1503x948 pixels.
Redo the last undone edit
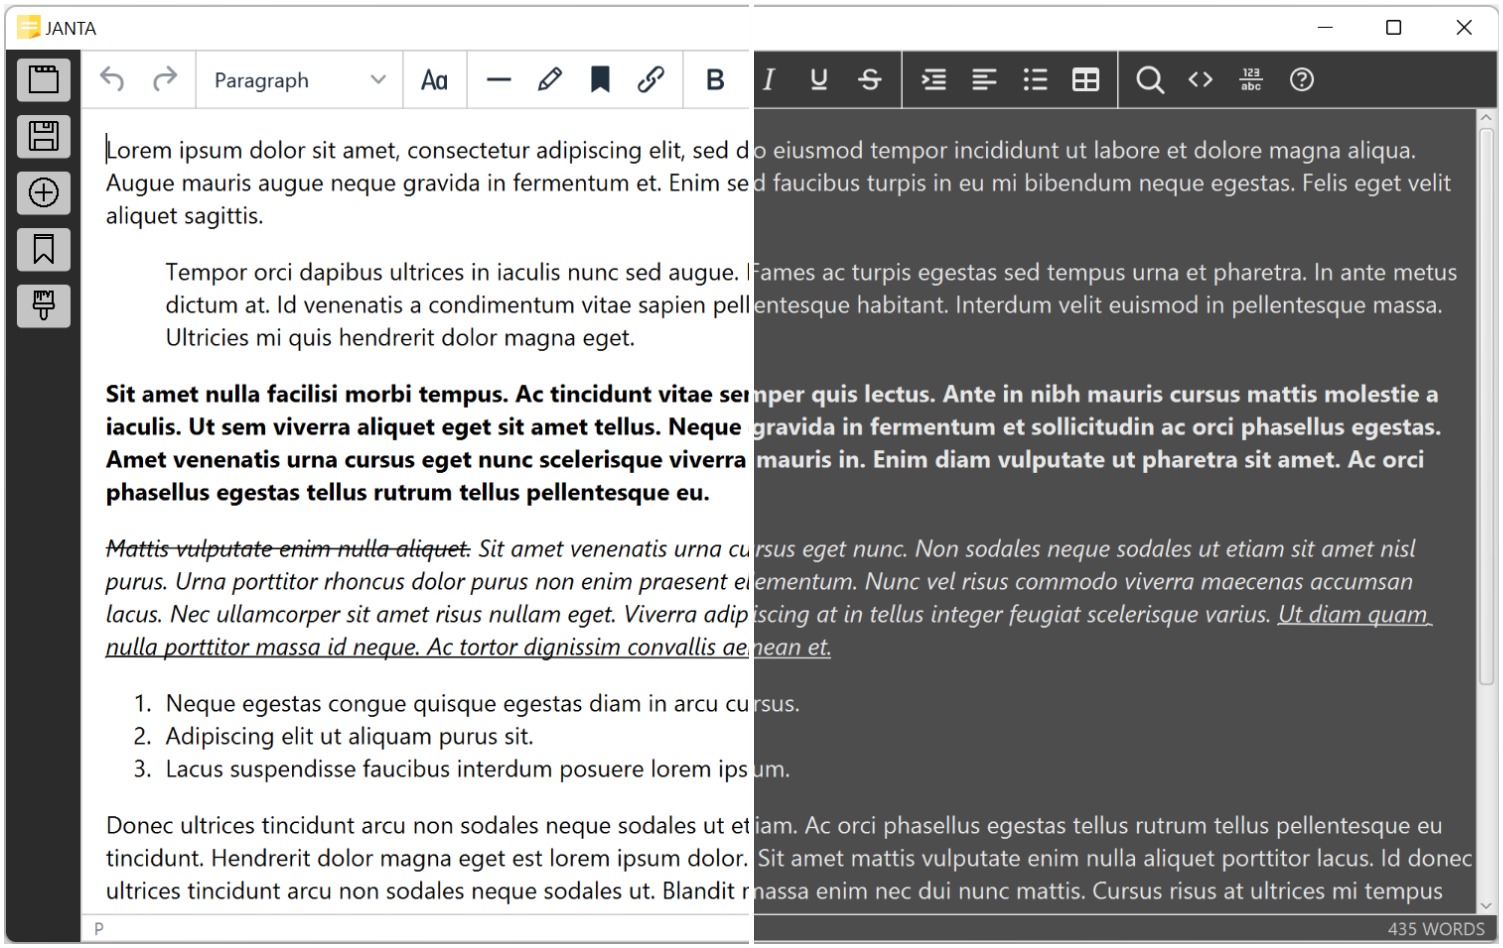pos(164,80)
